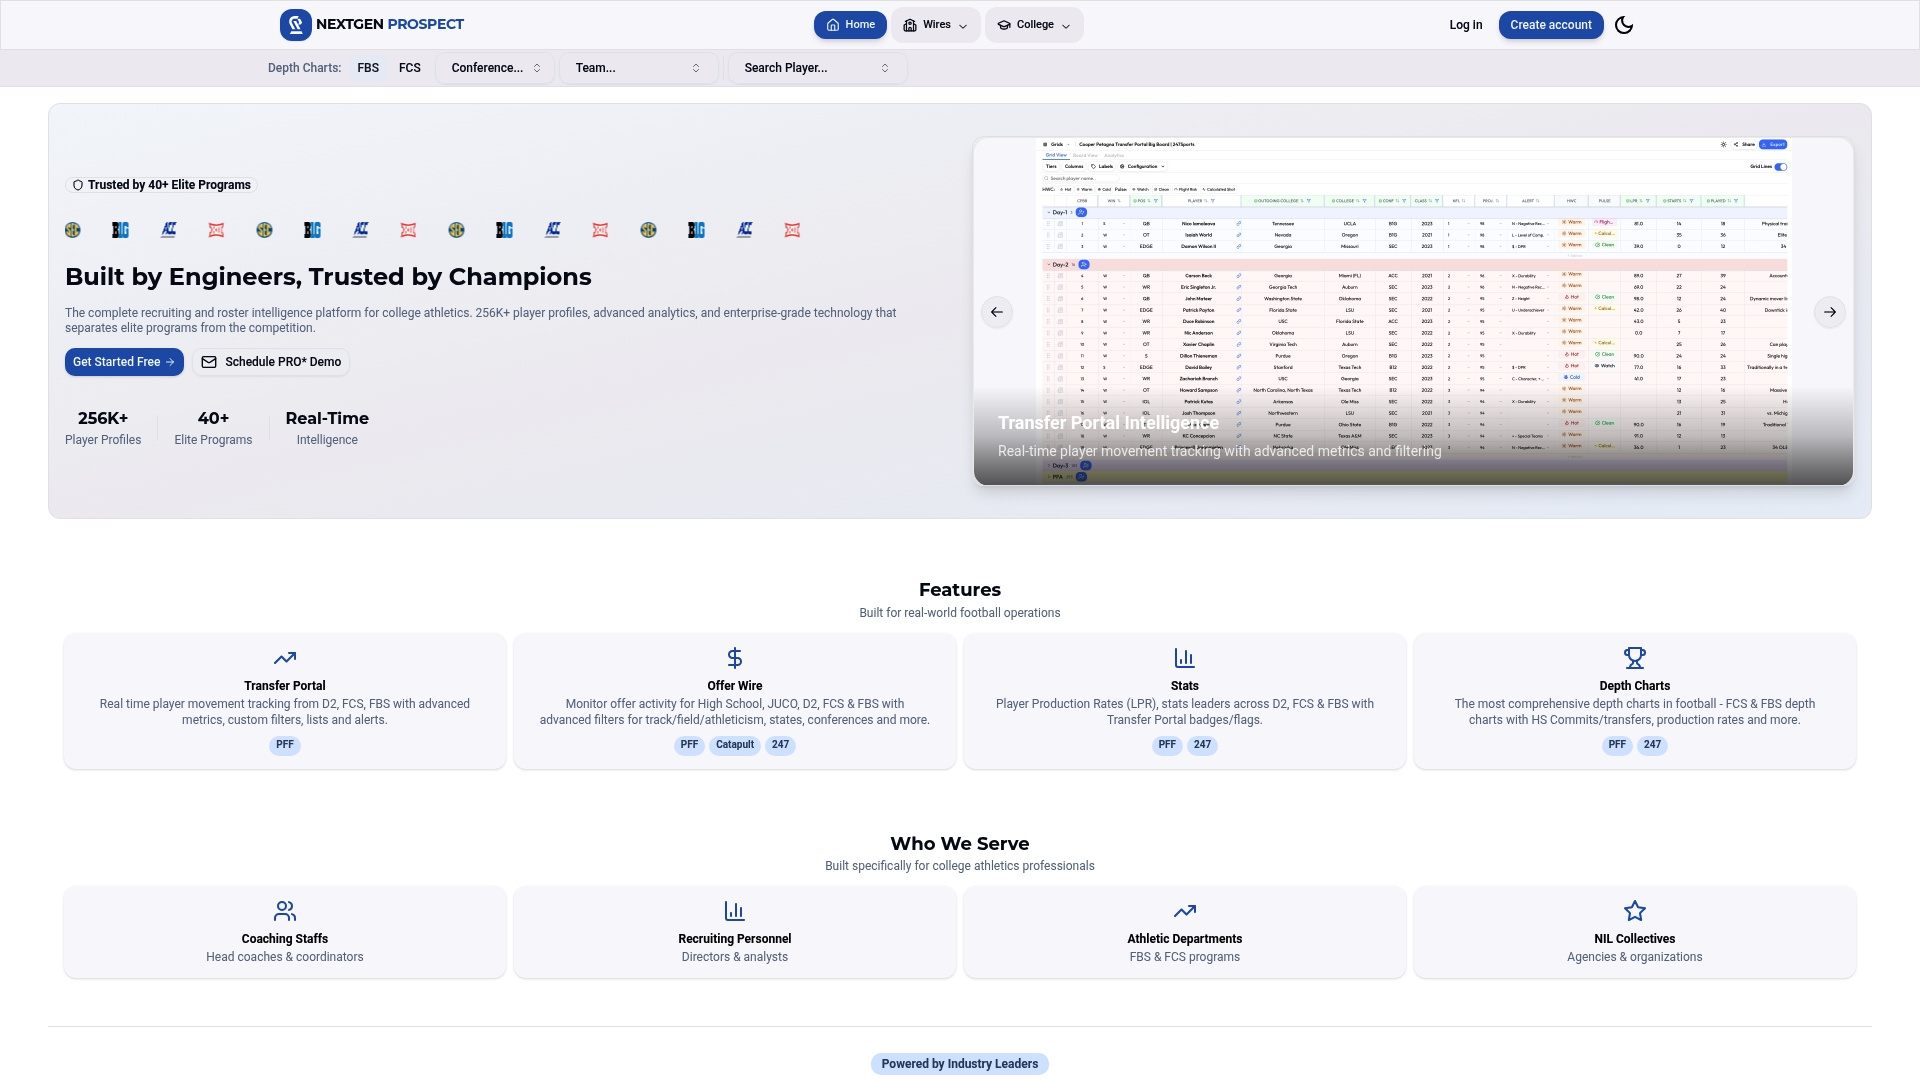Click the Athletic Departments trend icon
This screenshot has width=1920, height=1080.
click(x=1185, y=911)
